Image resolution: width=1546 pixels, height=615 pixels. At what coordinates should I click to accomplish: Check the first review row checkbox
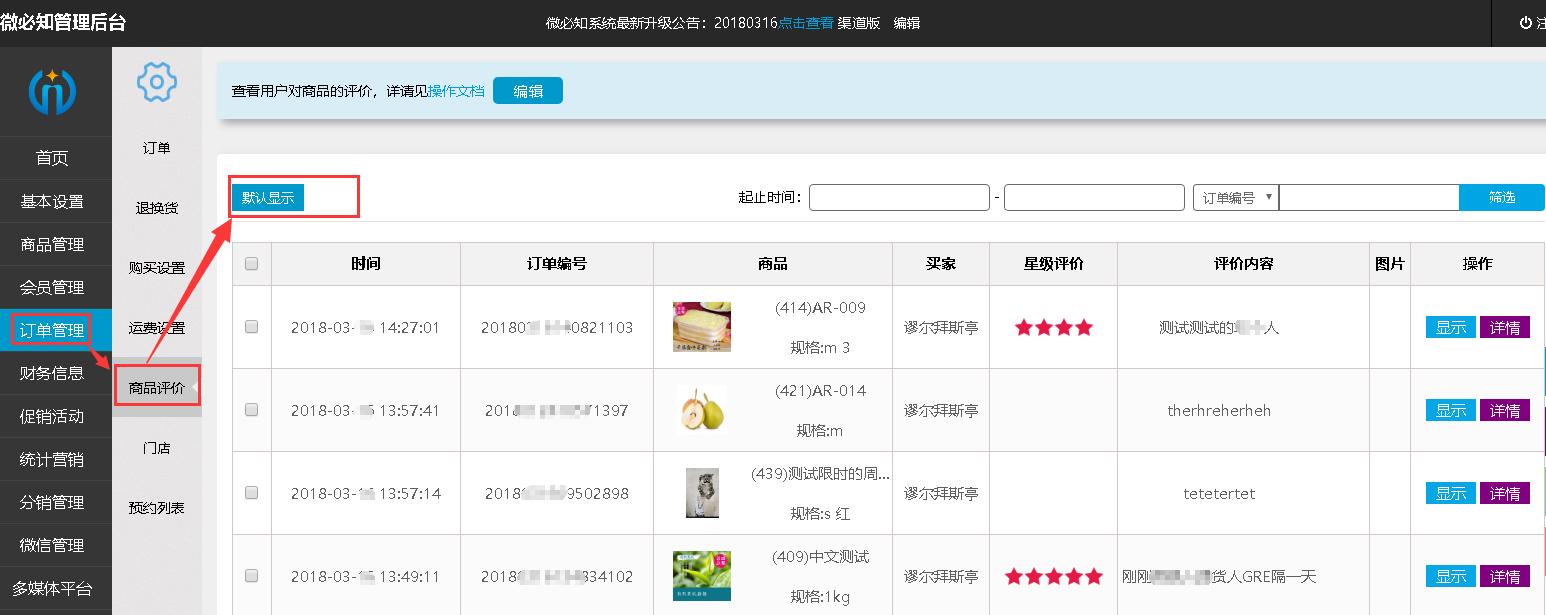click(x=252, y=327)
